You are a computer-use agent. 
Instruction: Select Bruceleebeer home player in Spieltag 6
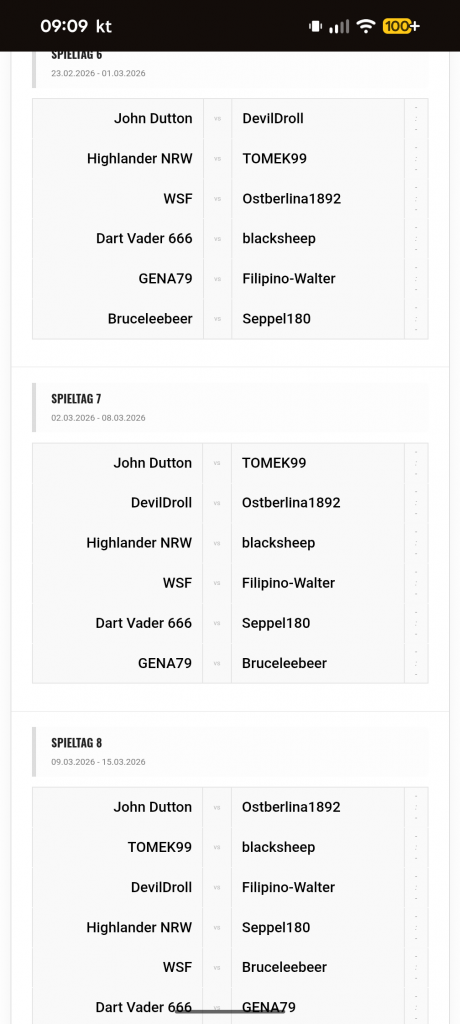pyautogui.click(x=150, y=319)
